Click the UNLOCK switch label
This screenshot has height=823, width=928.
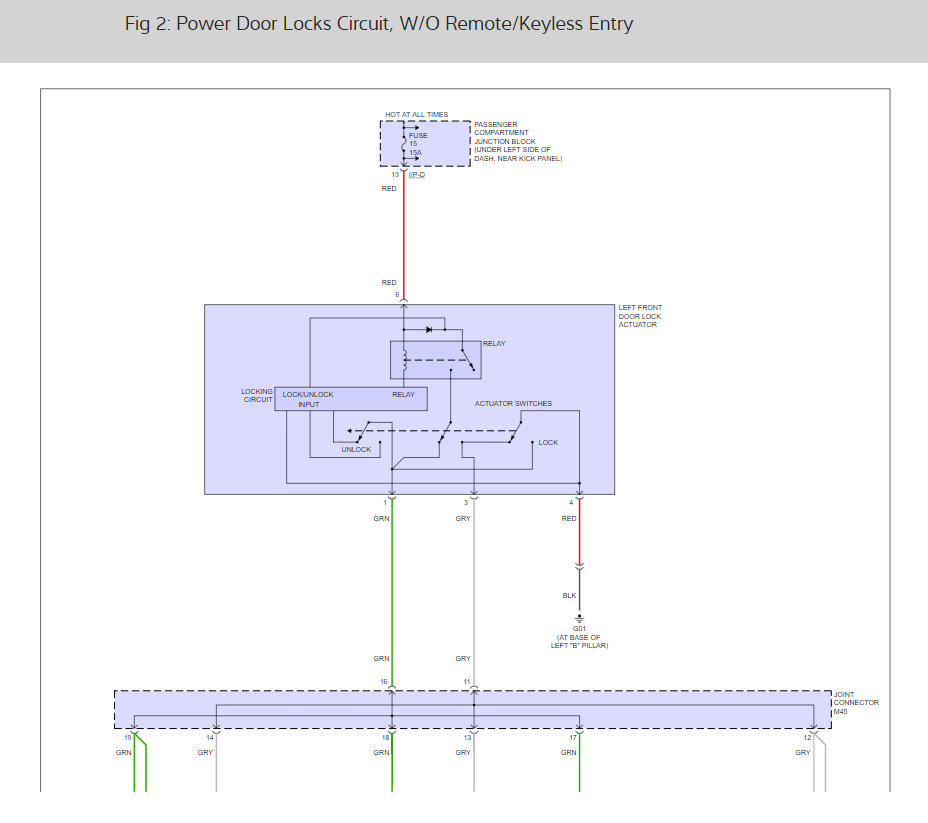point(356,450)
